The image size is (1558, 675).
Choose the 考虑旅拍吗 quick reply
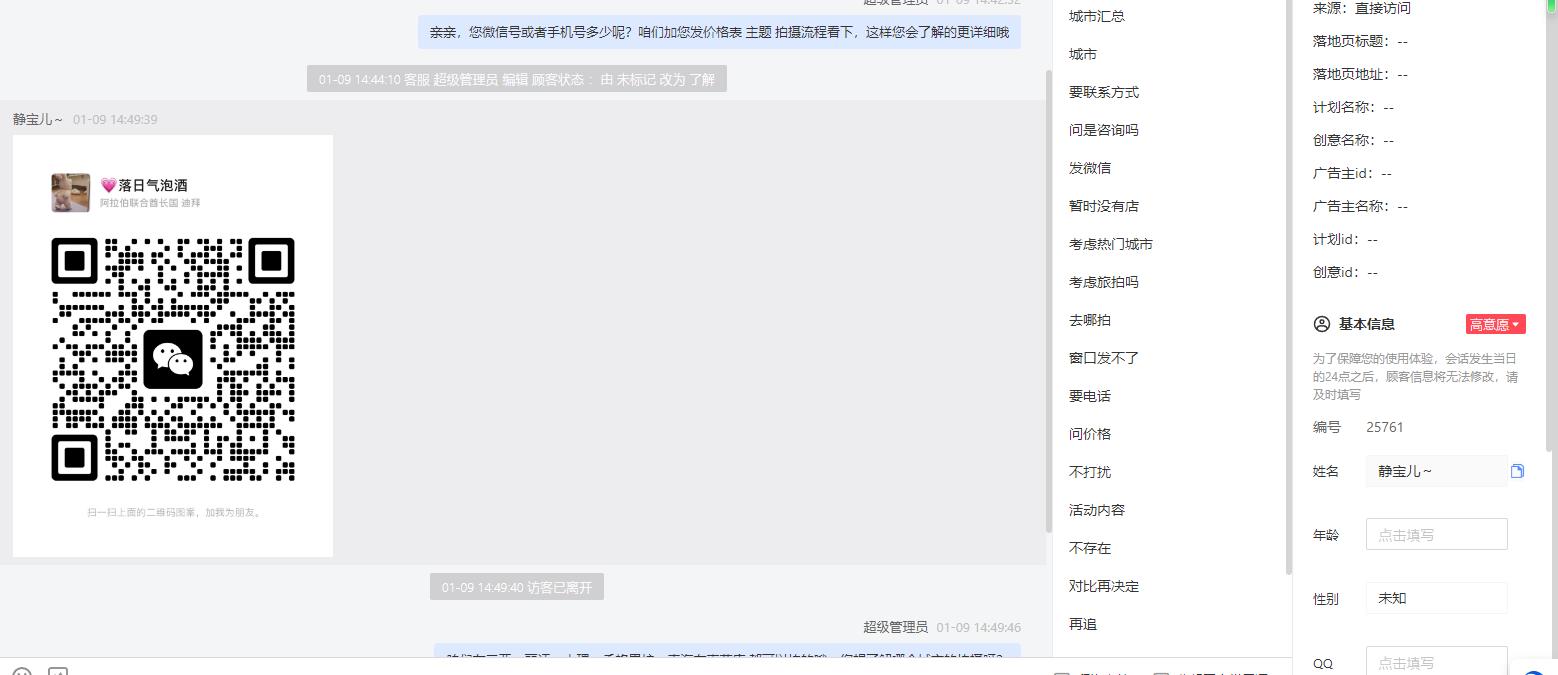pos(1104,282)
